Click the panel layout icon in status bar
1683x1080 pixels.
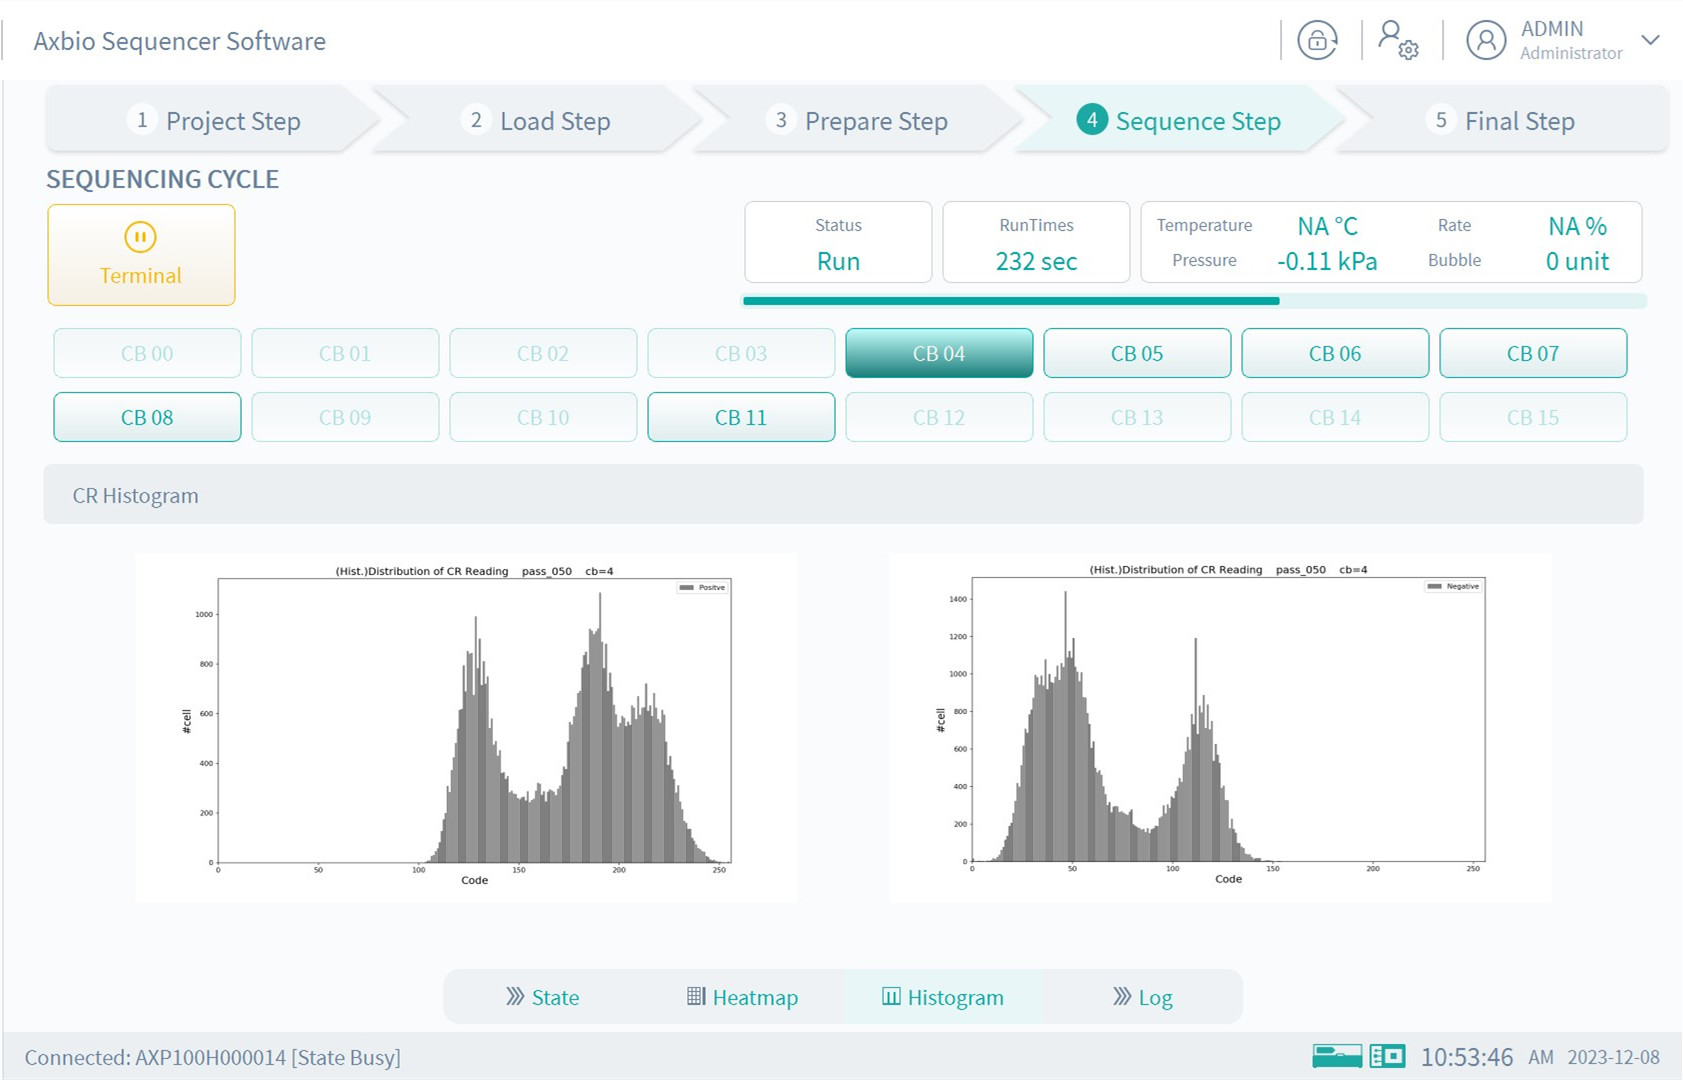tap(1387, 1056)
